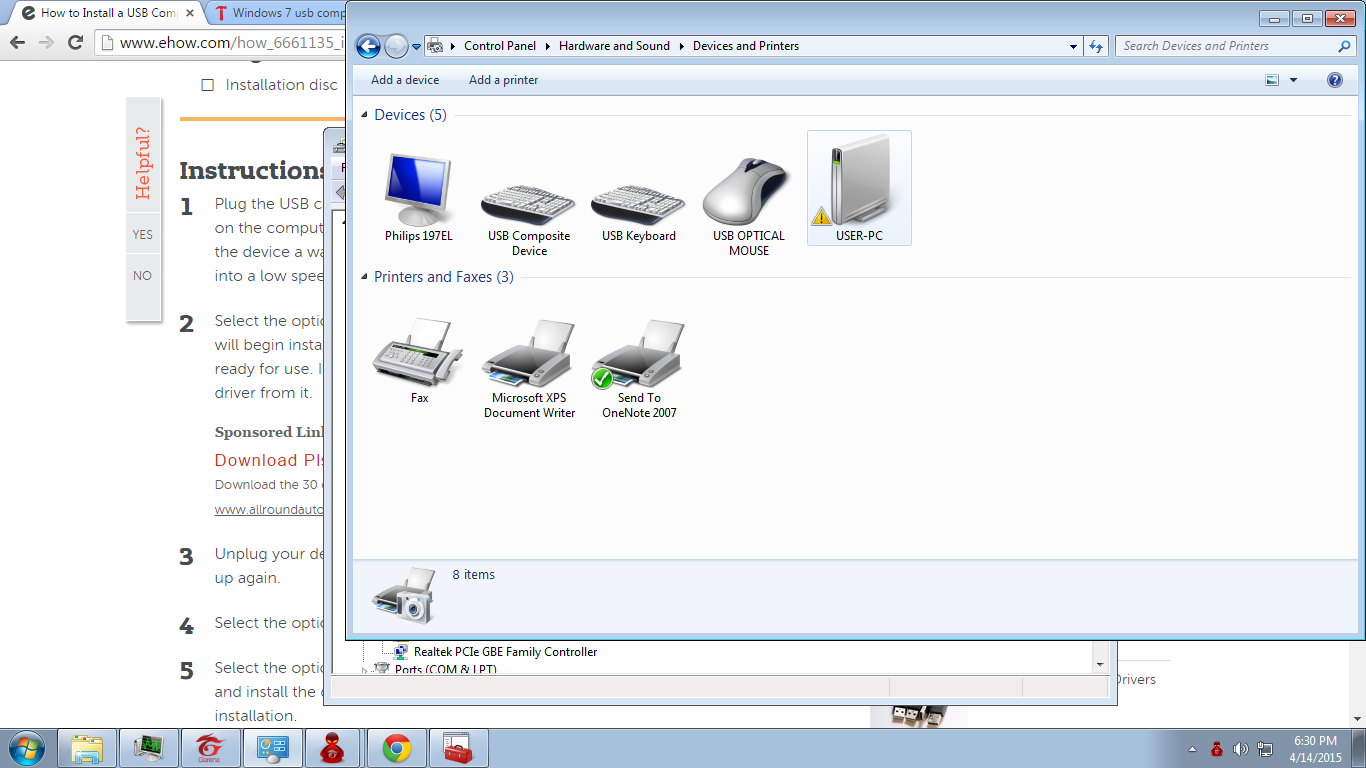Open the volume control in system tray

point(1241,749)
